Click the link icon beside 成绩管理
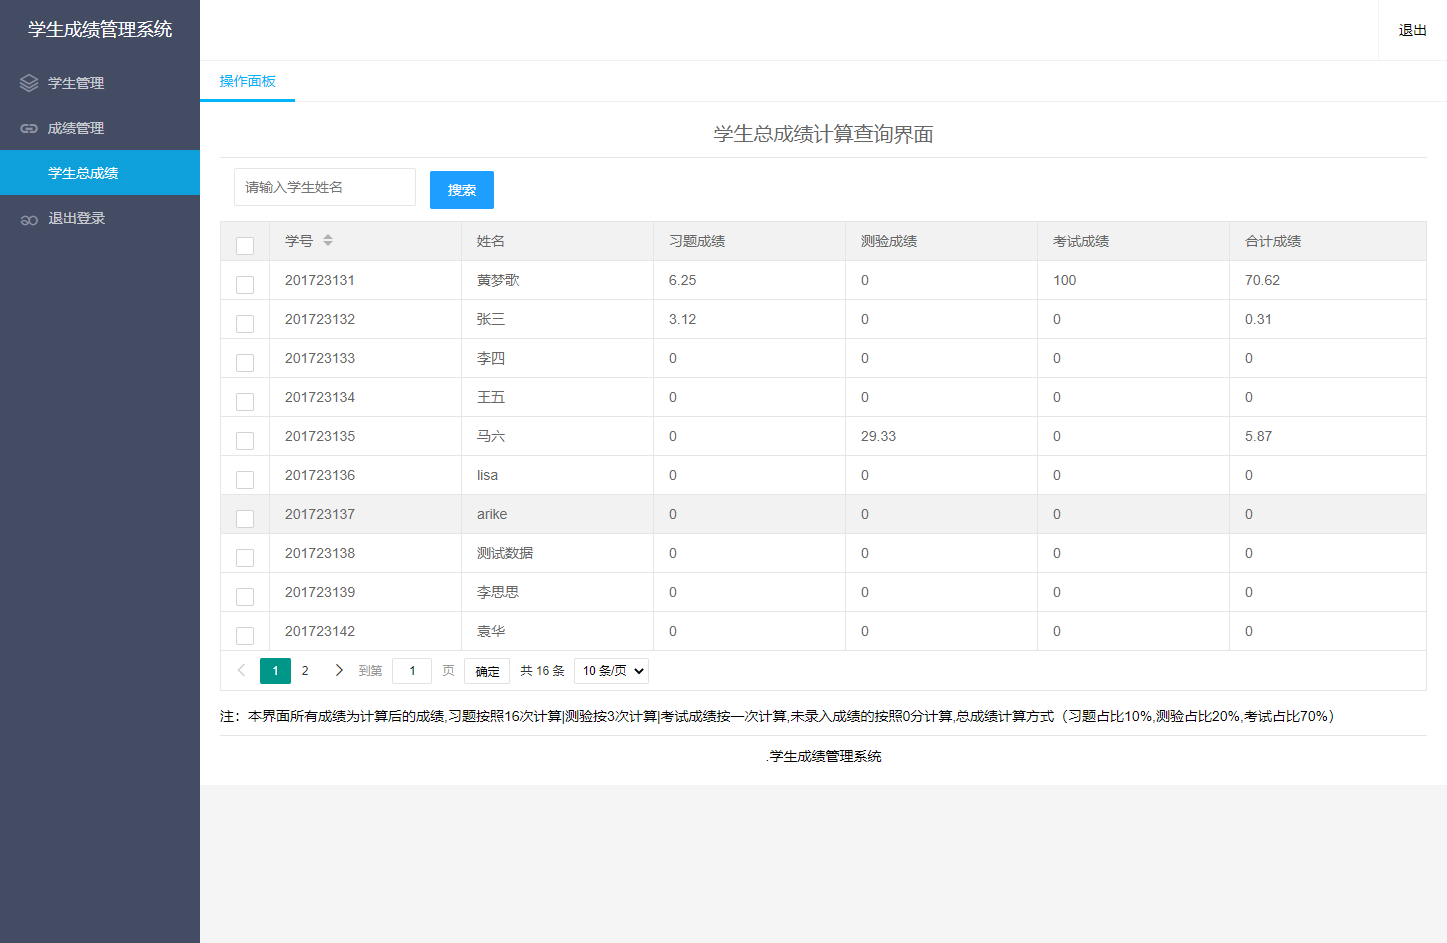This screenshot has height=943, width=1447. (x=29, y=128)
